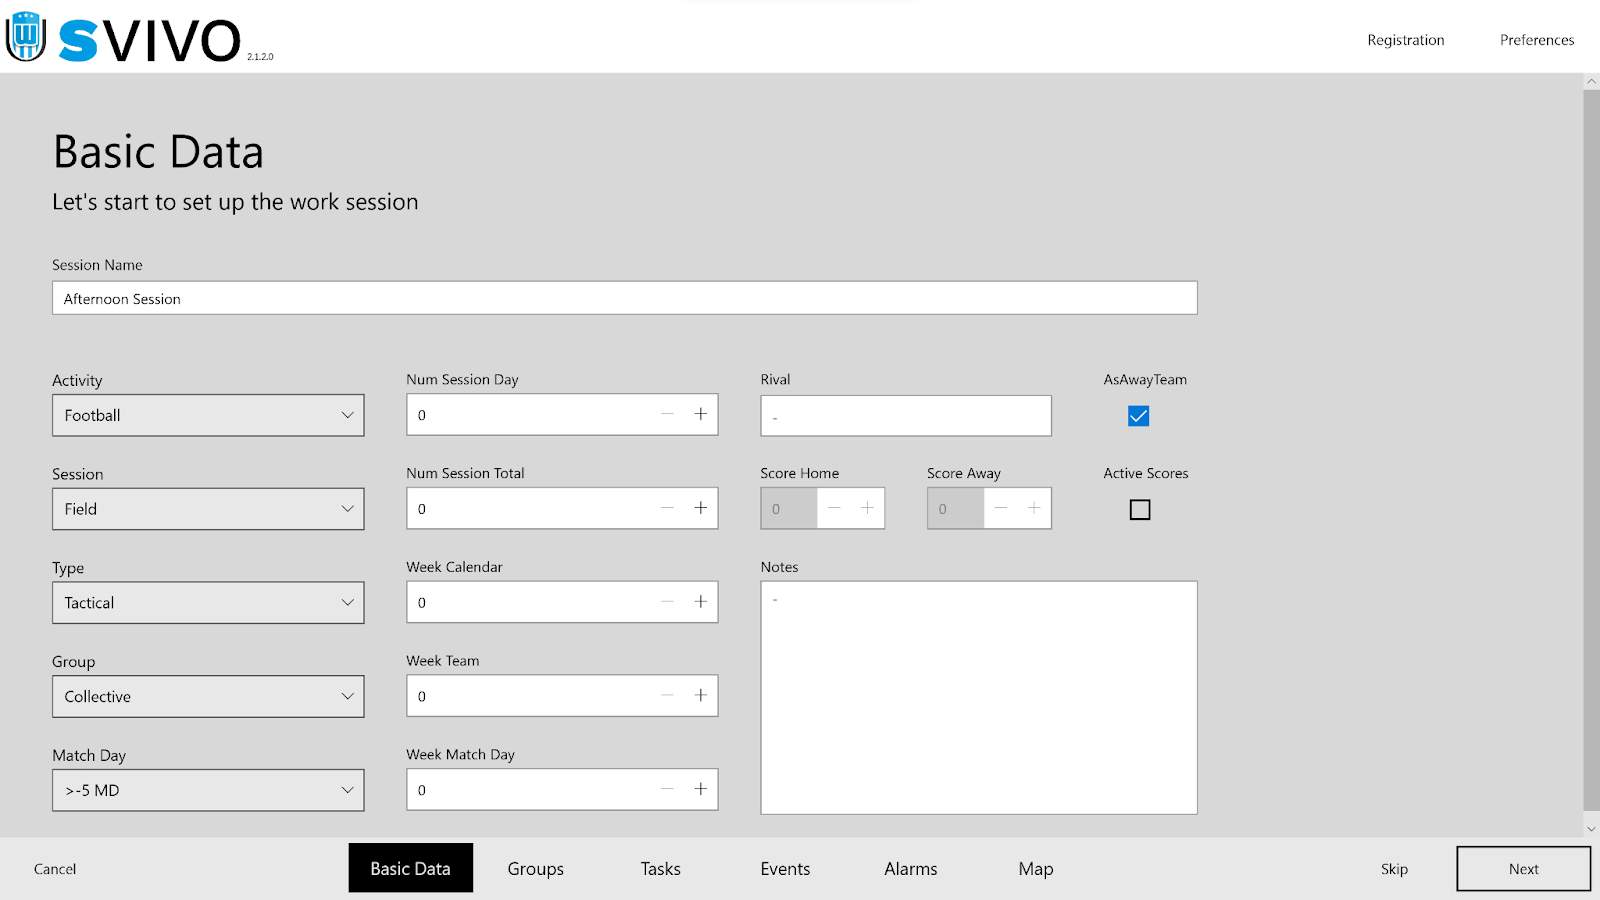Image resolution: width=1600 pixels, height=900 pixels.
Task: Click the Cancel button
Action: click(55, 869)
